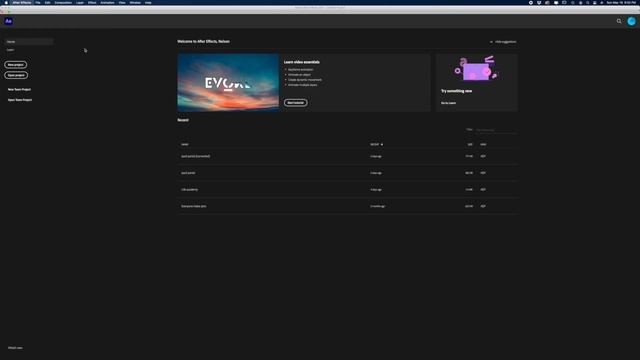The image size is (640, 360).
Task: Open the Effect menu
Action: click(x=92, y=2)
